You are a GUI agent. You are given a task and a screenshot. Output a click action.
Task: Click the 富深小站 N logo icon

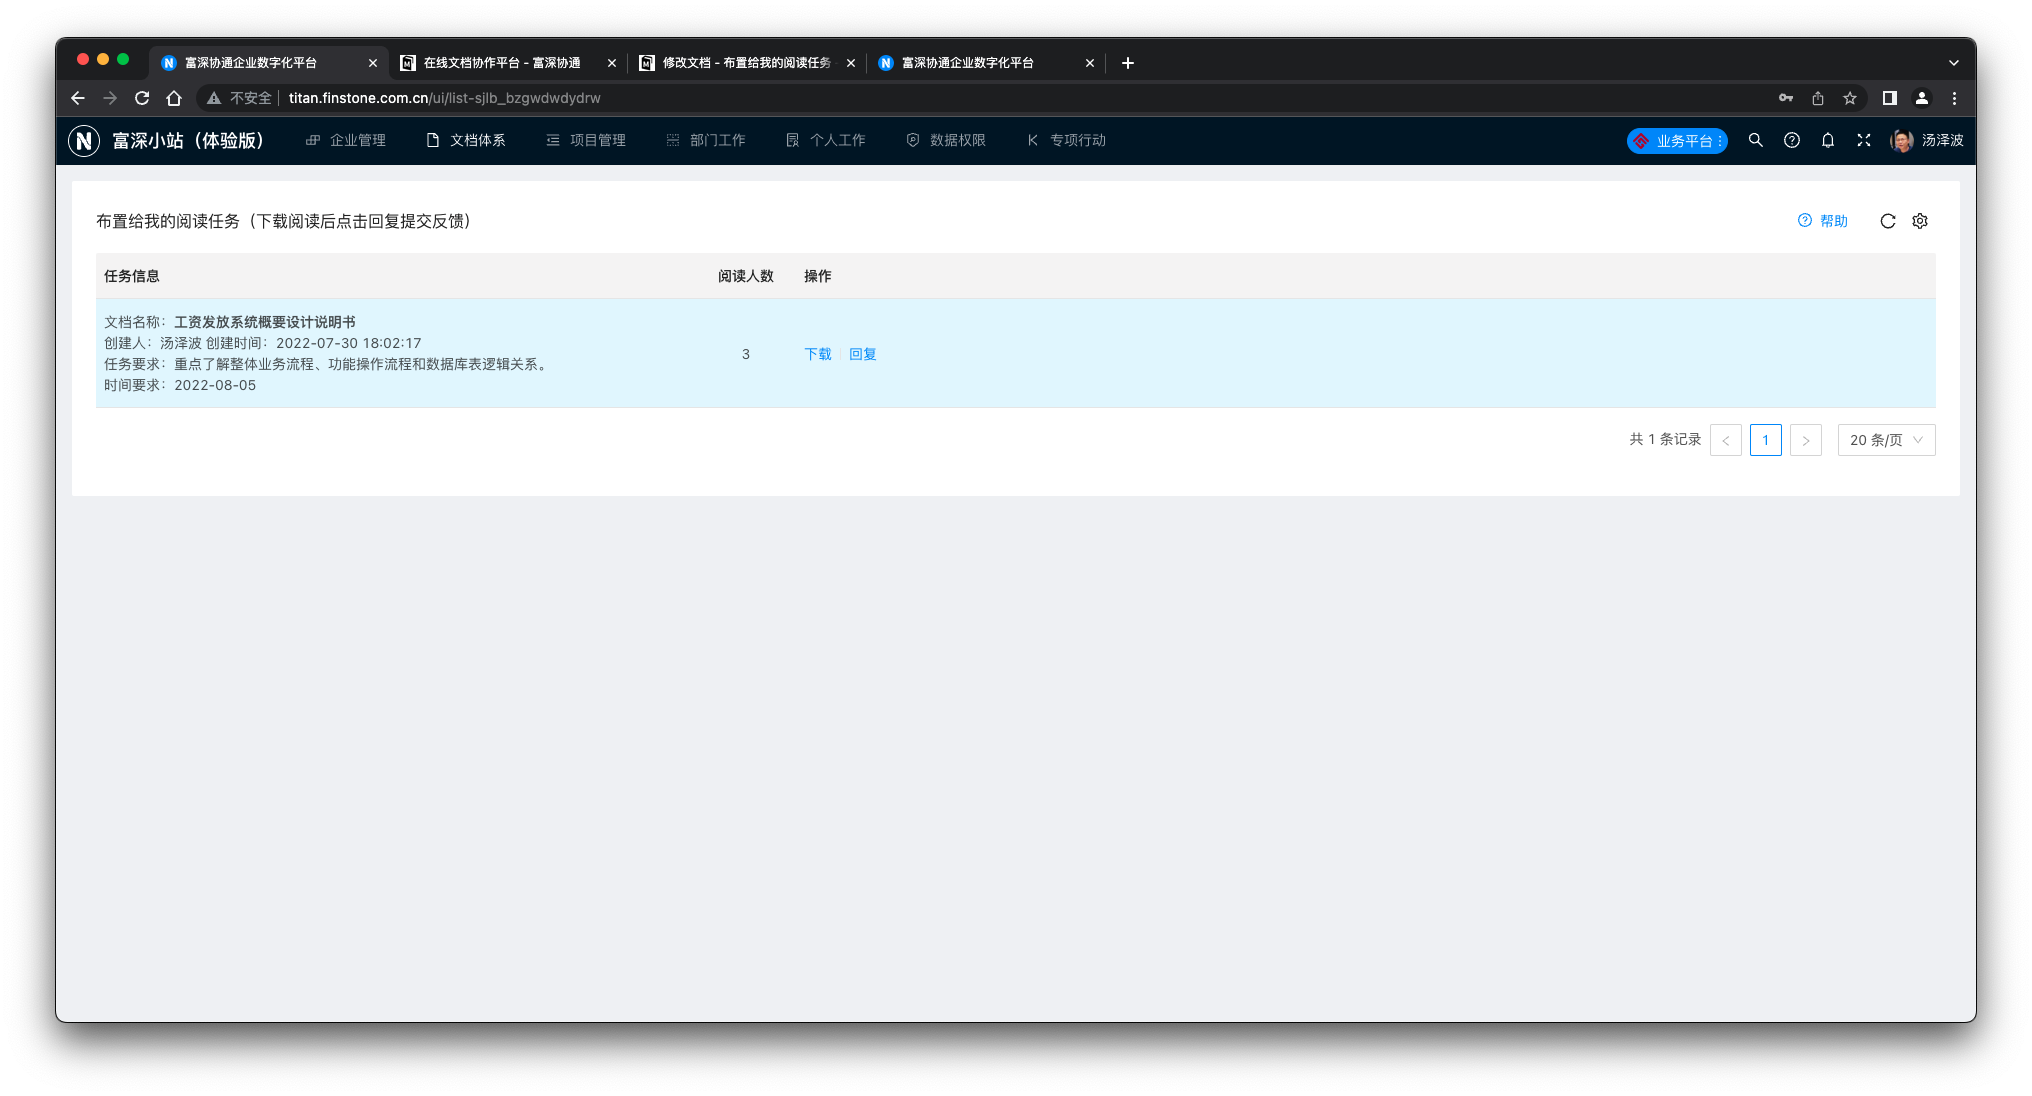click(84, 141)
